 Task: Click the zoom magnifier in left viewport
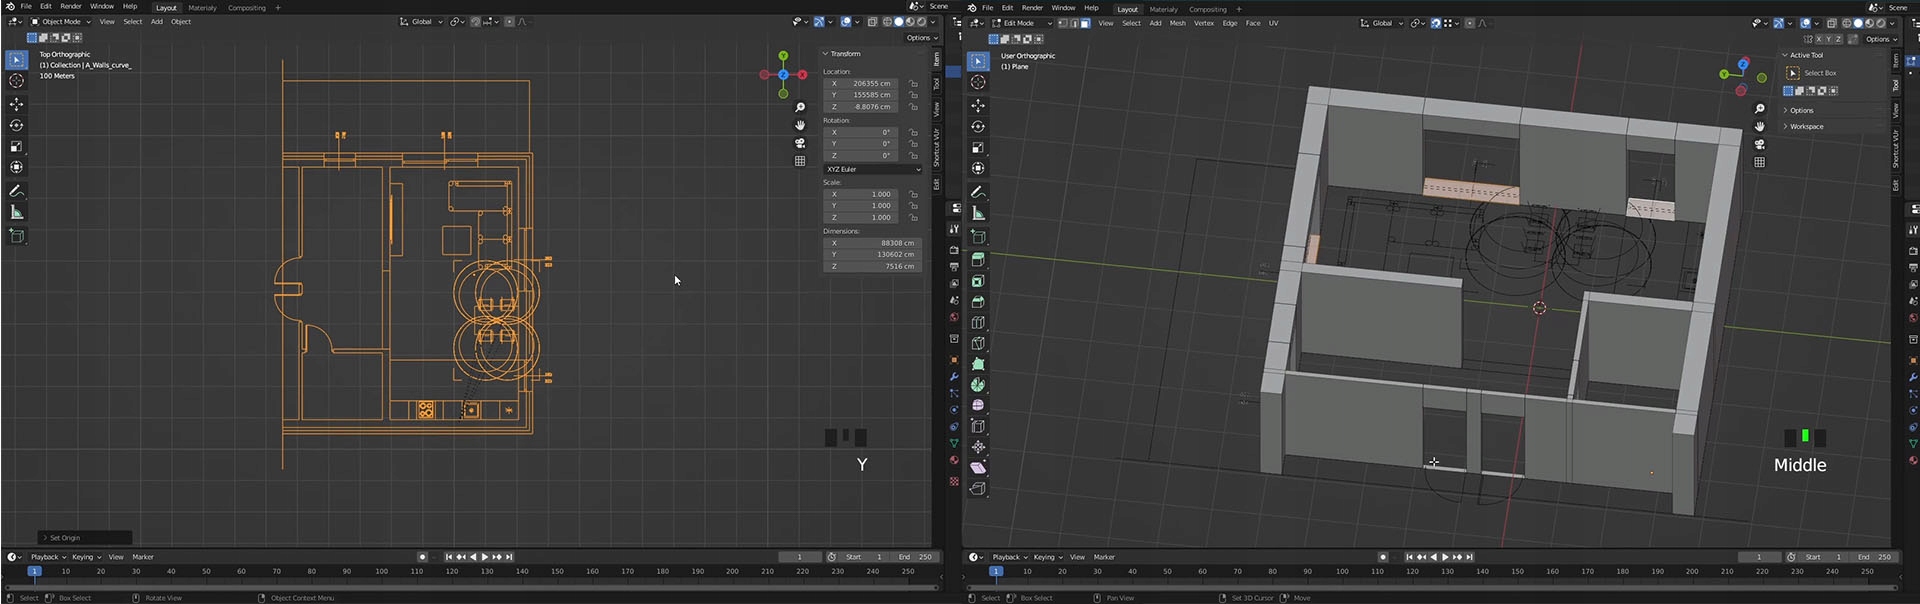click(799, 108)
